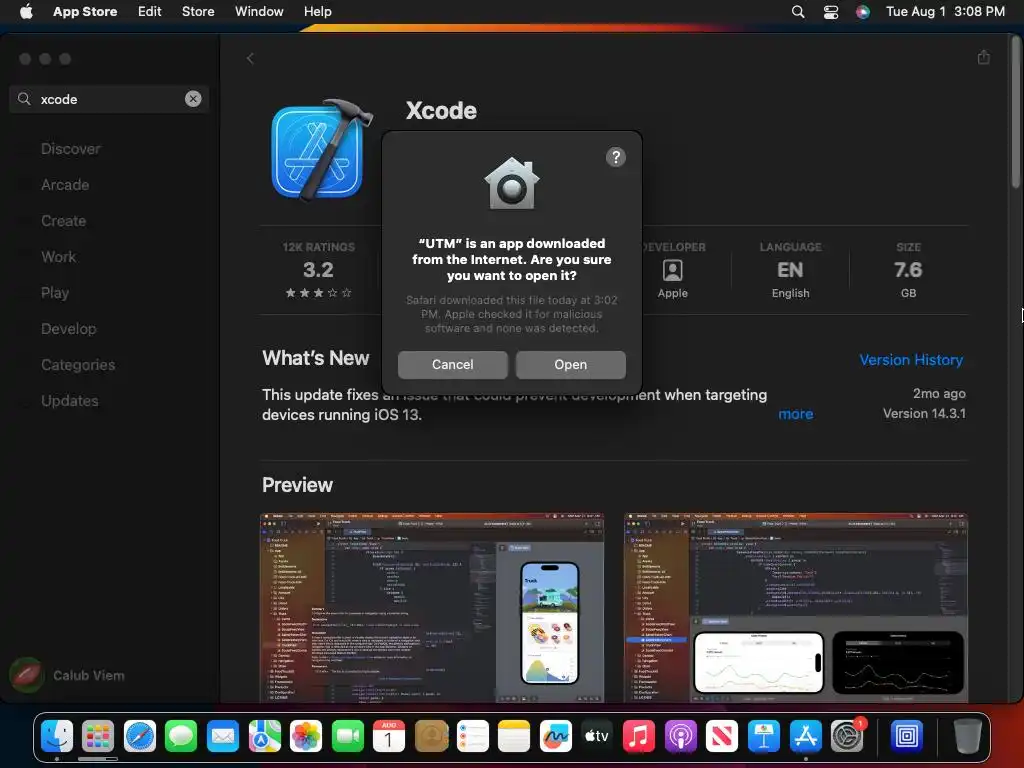Open App Store from the Dock

pos(805,736)
